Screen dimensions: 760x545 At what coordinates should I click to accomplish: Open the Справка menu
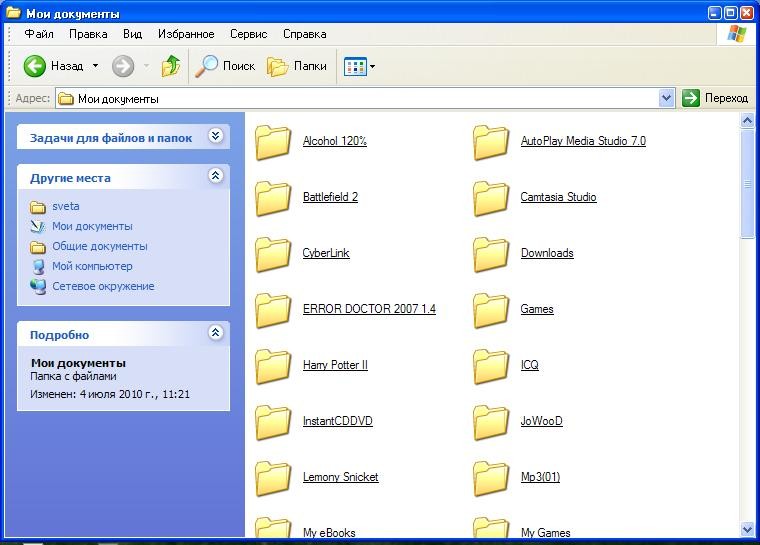tap(304, 34)
